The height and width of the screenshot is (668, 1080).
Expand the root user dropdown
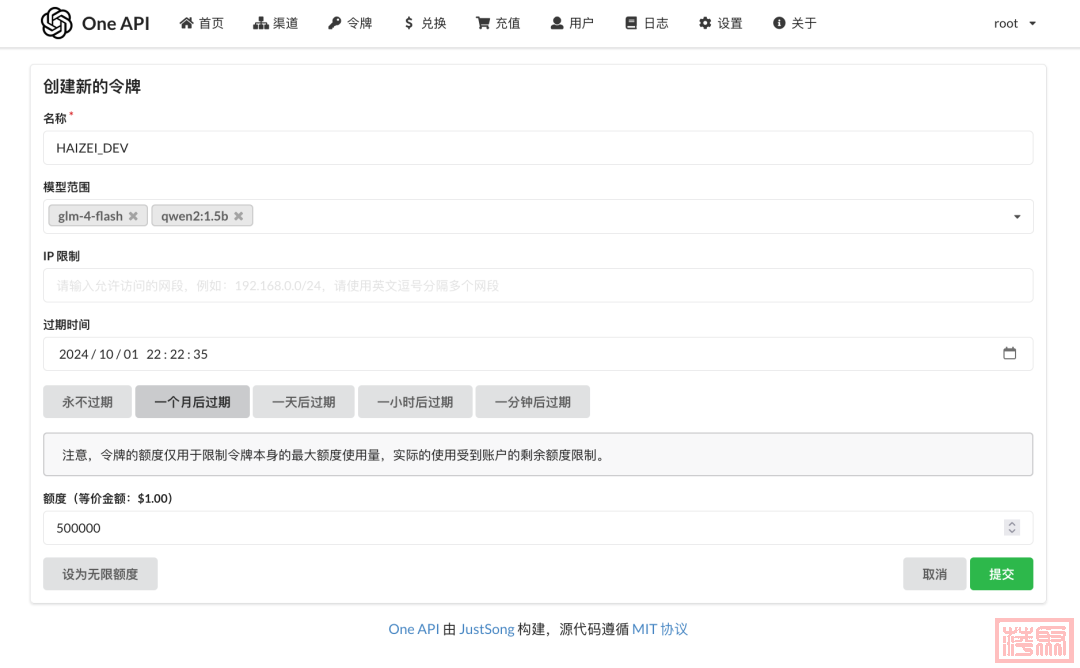(1015, 23)
